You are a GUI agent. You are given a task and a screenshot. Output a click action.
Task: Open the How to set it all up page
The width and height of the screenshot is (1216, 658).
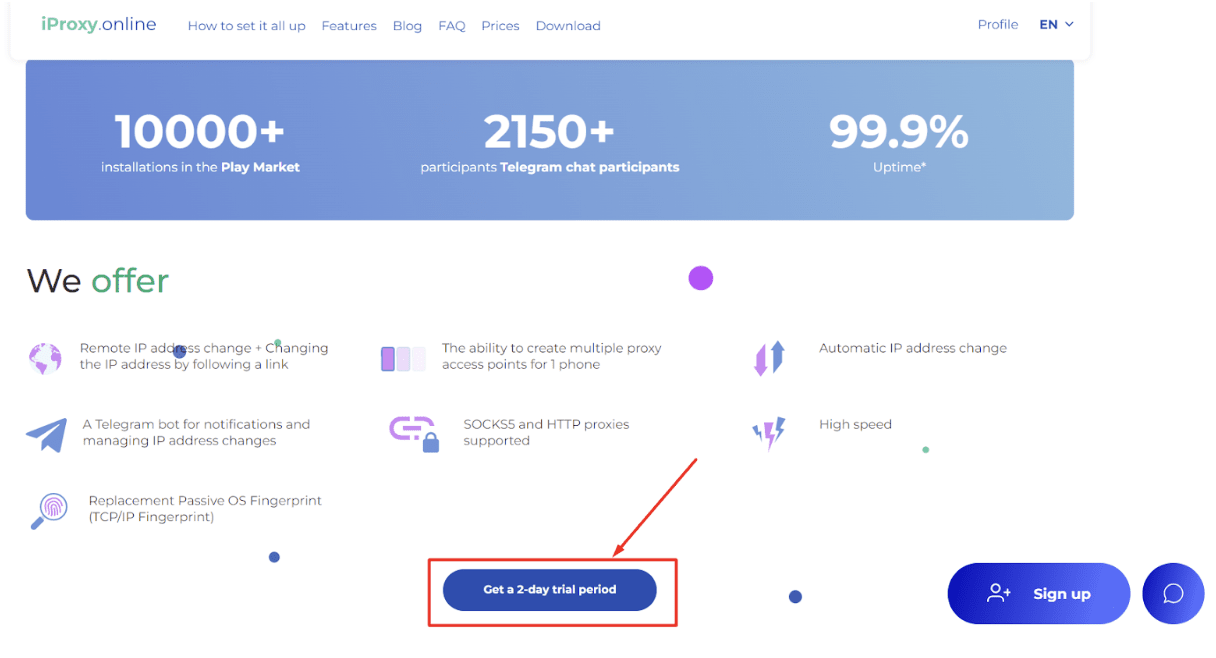(246, 26)
